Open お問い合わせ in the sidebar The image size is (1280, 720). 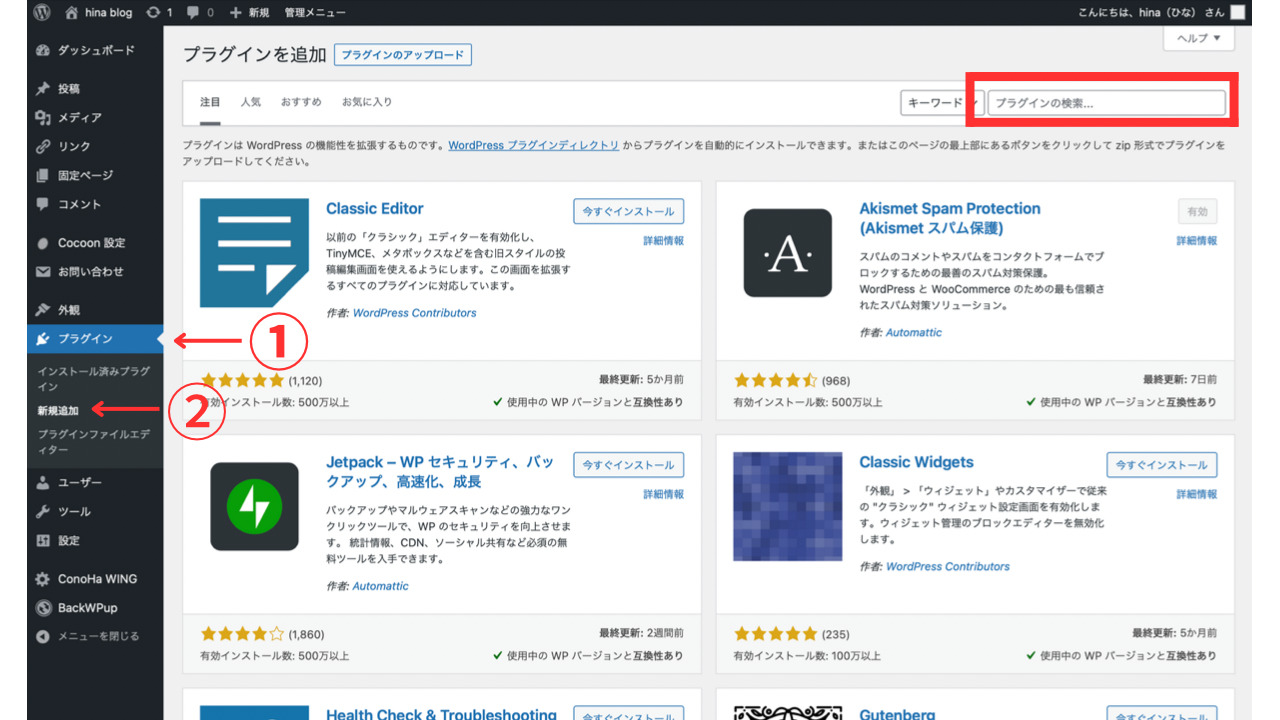(x=95, y=272)
